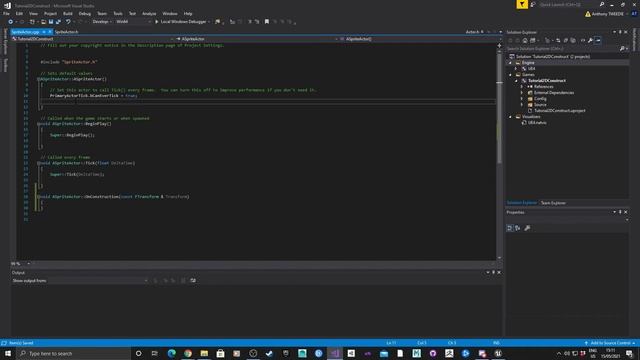Click the Property Pages wrench icon

pos(527,228)
